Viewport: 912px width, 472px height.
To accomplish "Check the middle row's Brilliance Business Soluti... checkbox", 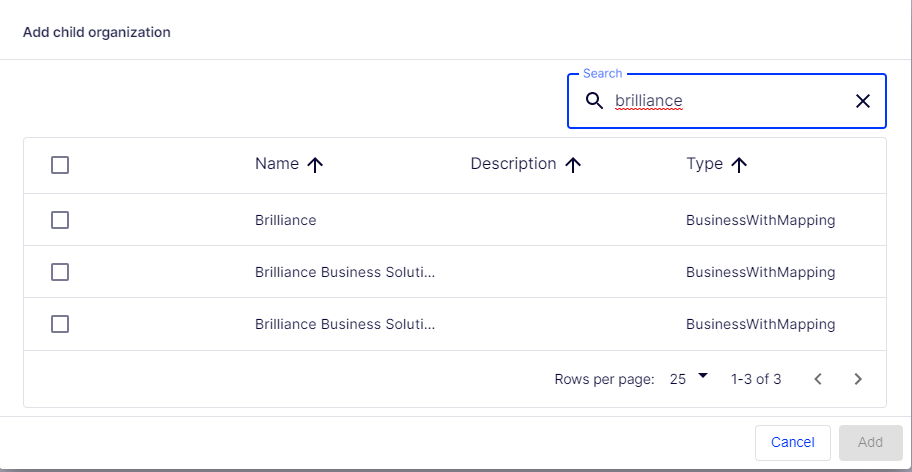I will pyautogui.click(x=60, y=272).
